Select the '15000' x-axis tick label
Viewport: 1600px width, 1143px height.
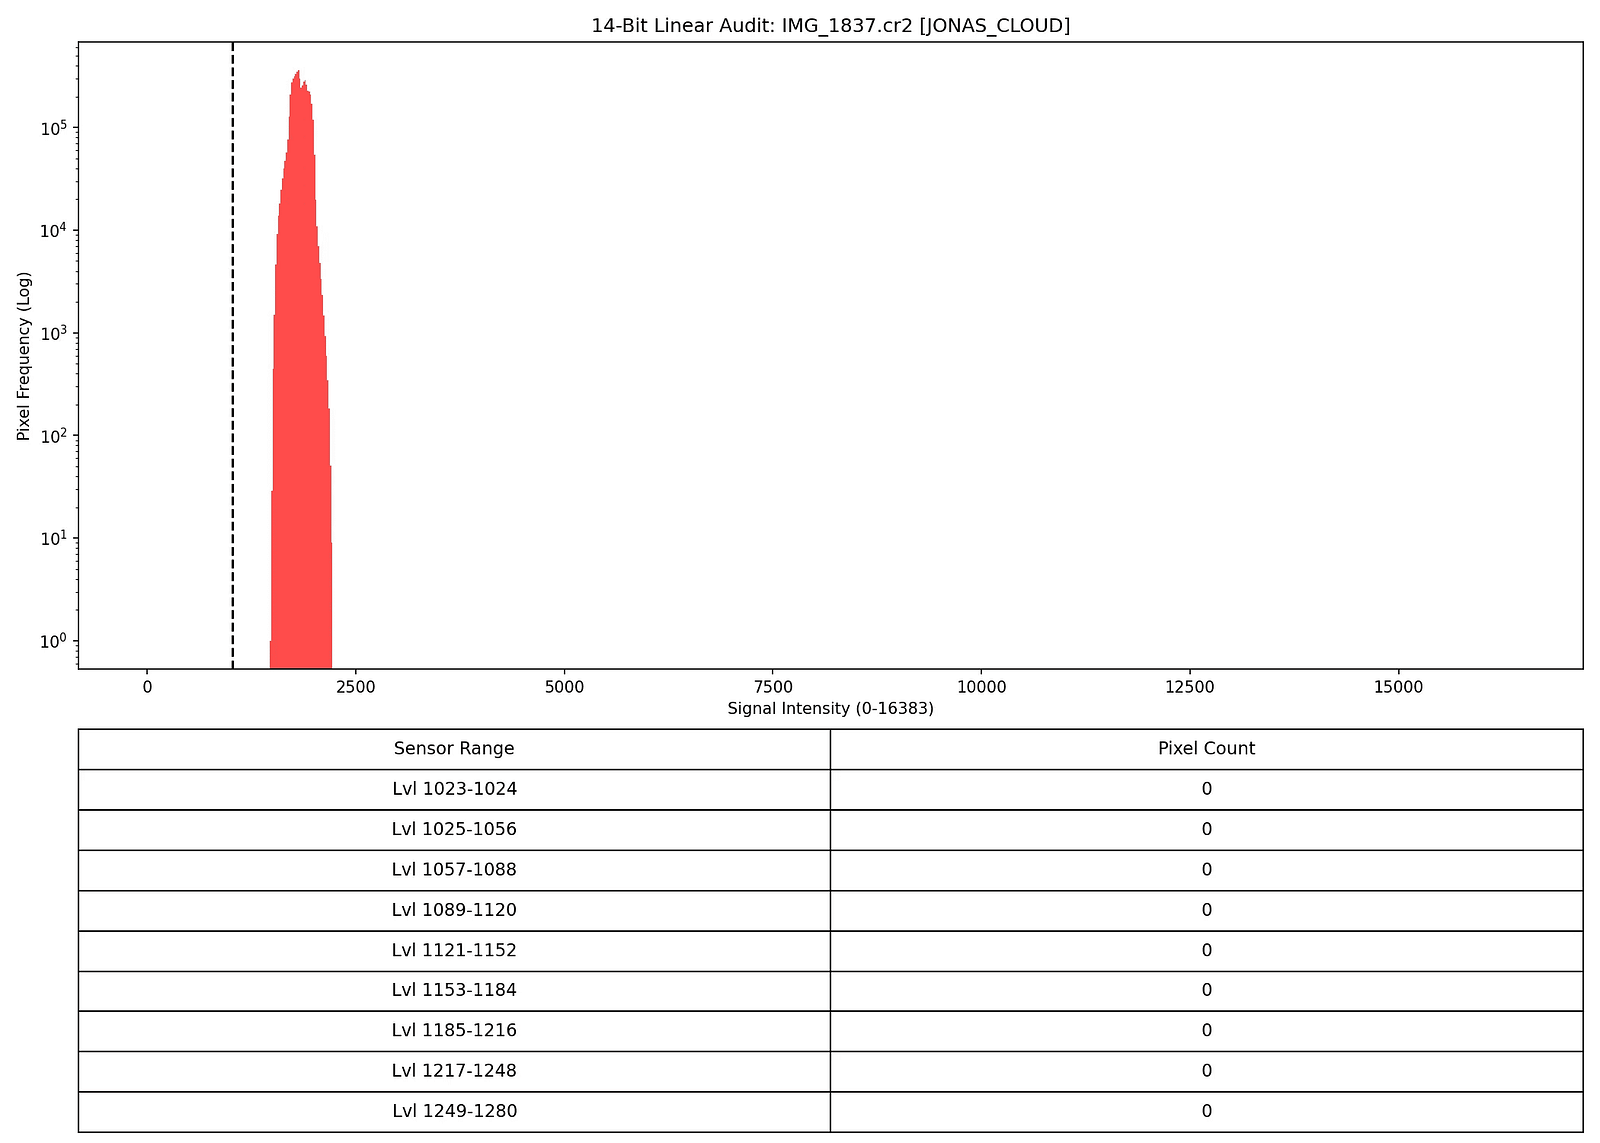point(1397,687)
